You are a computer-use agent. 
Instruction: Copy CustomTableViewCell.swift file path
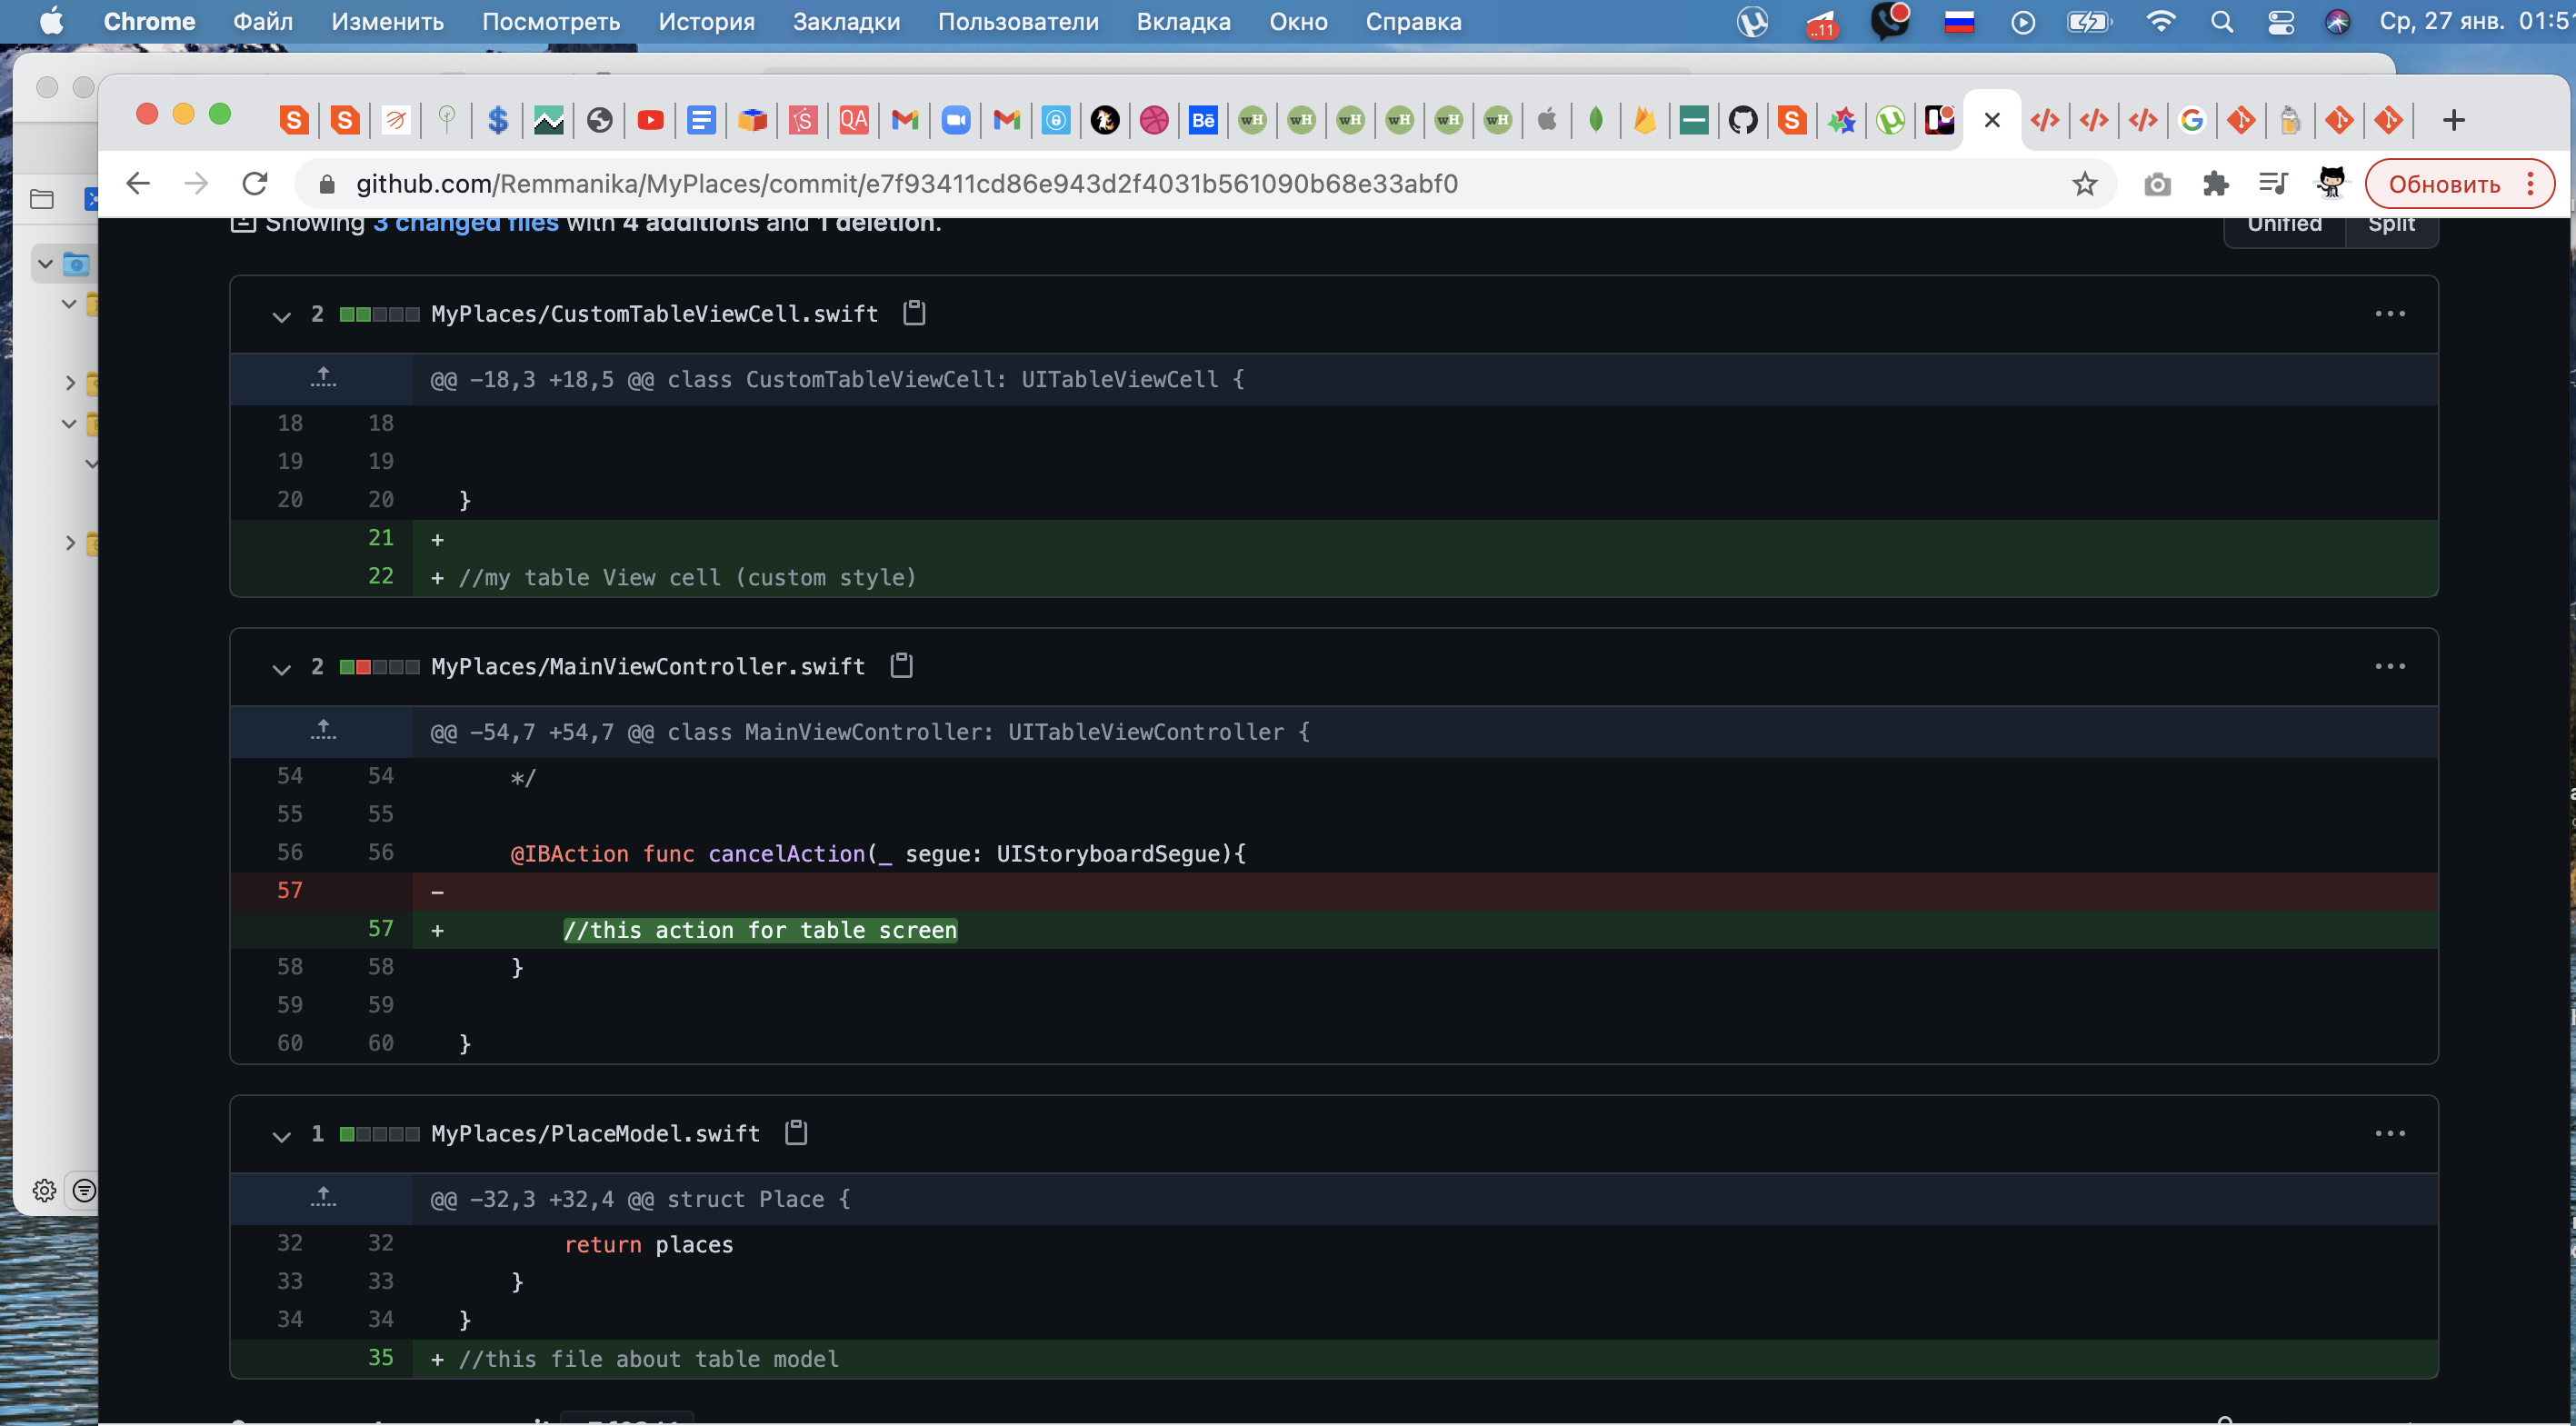pos(914,313)
